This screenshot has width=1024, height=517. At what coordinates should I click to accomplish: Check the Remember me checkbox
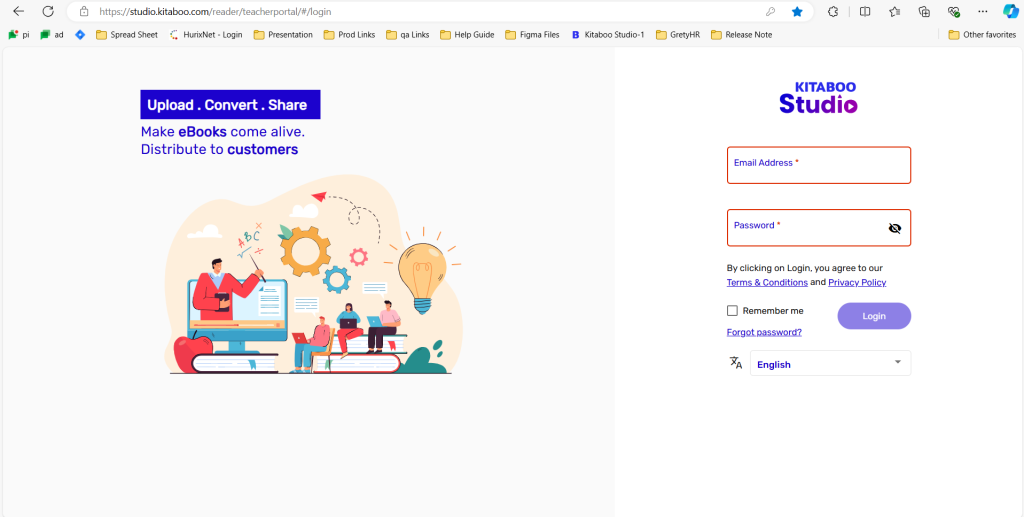(732, 311)
